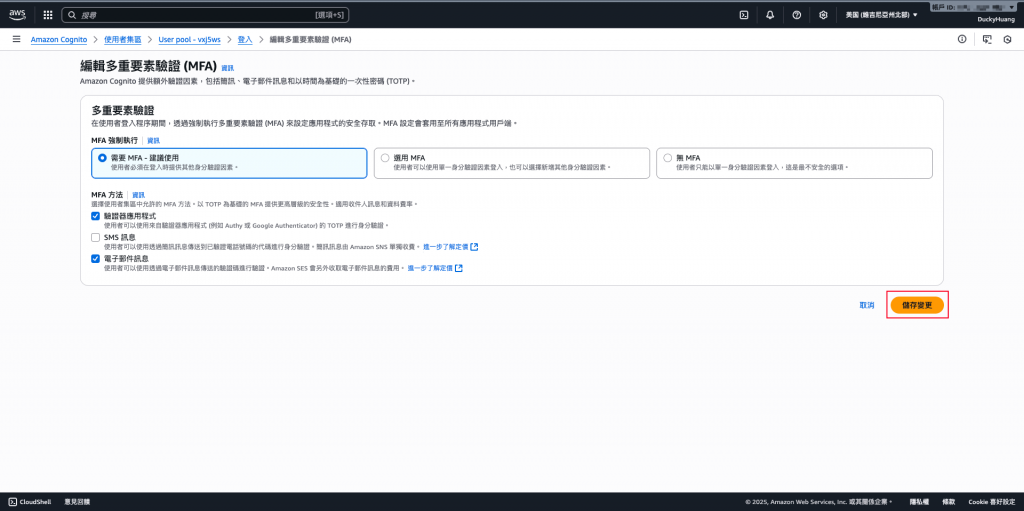
Task: Click 取消 button
Action: (867, 305)
